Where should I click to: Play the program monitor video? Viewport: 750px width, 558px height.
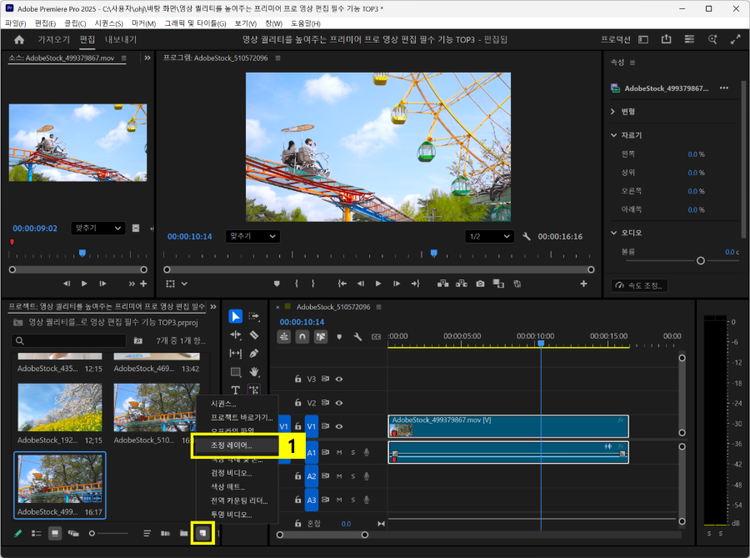click(377, 284)
